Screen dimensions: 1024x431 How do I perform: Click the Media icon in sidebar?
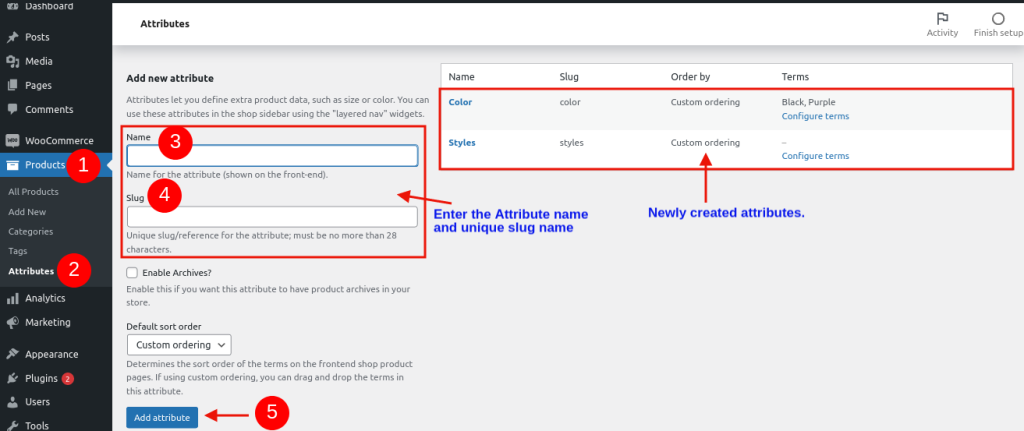tap(12, 61)
